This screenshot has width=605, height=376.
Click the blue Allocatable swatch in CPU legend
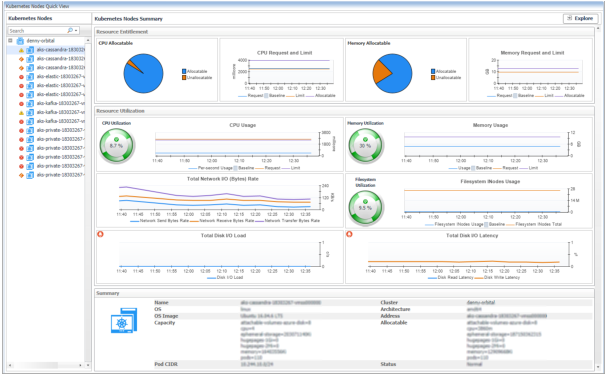point(184,71)
